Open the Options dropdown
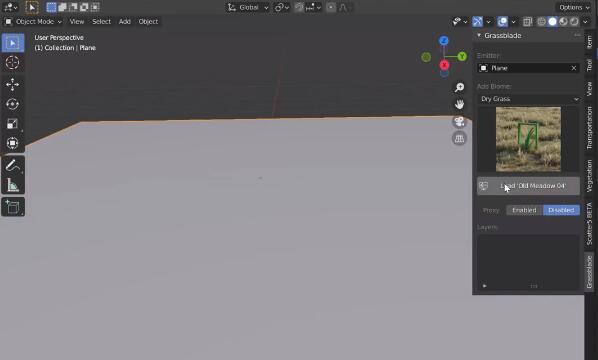Image resolution: width=598 pixels, height=360 pixels. (574, 7)
